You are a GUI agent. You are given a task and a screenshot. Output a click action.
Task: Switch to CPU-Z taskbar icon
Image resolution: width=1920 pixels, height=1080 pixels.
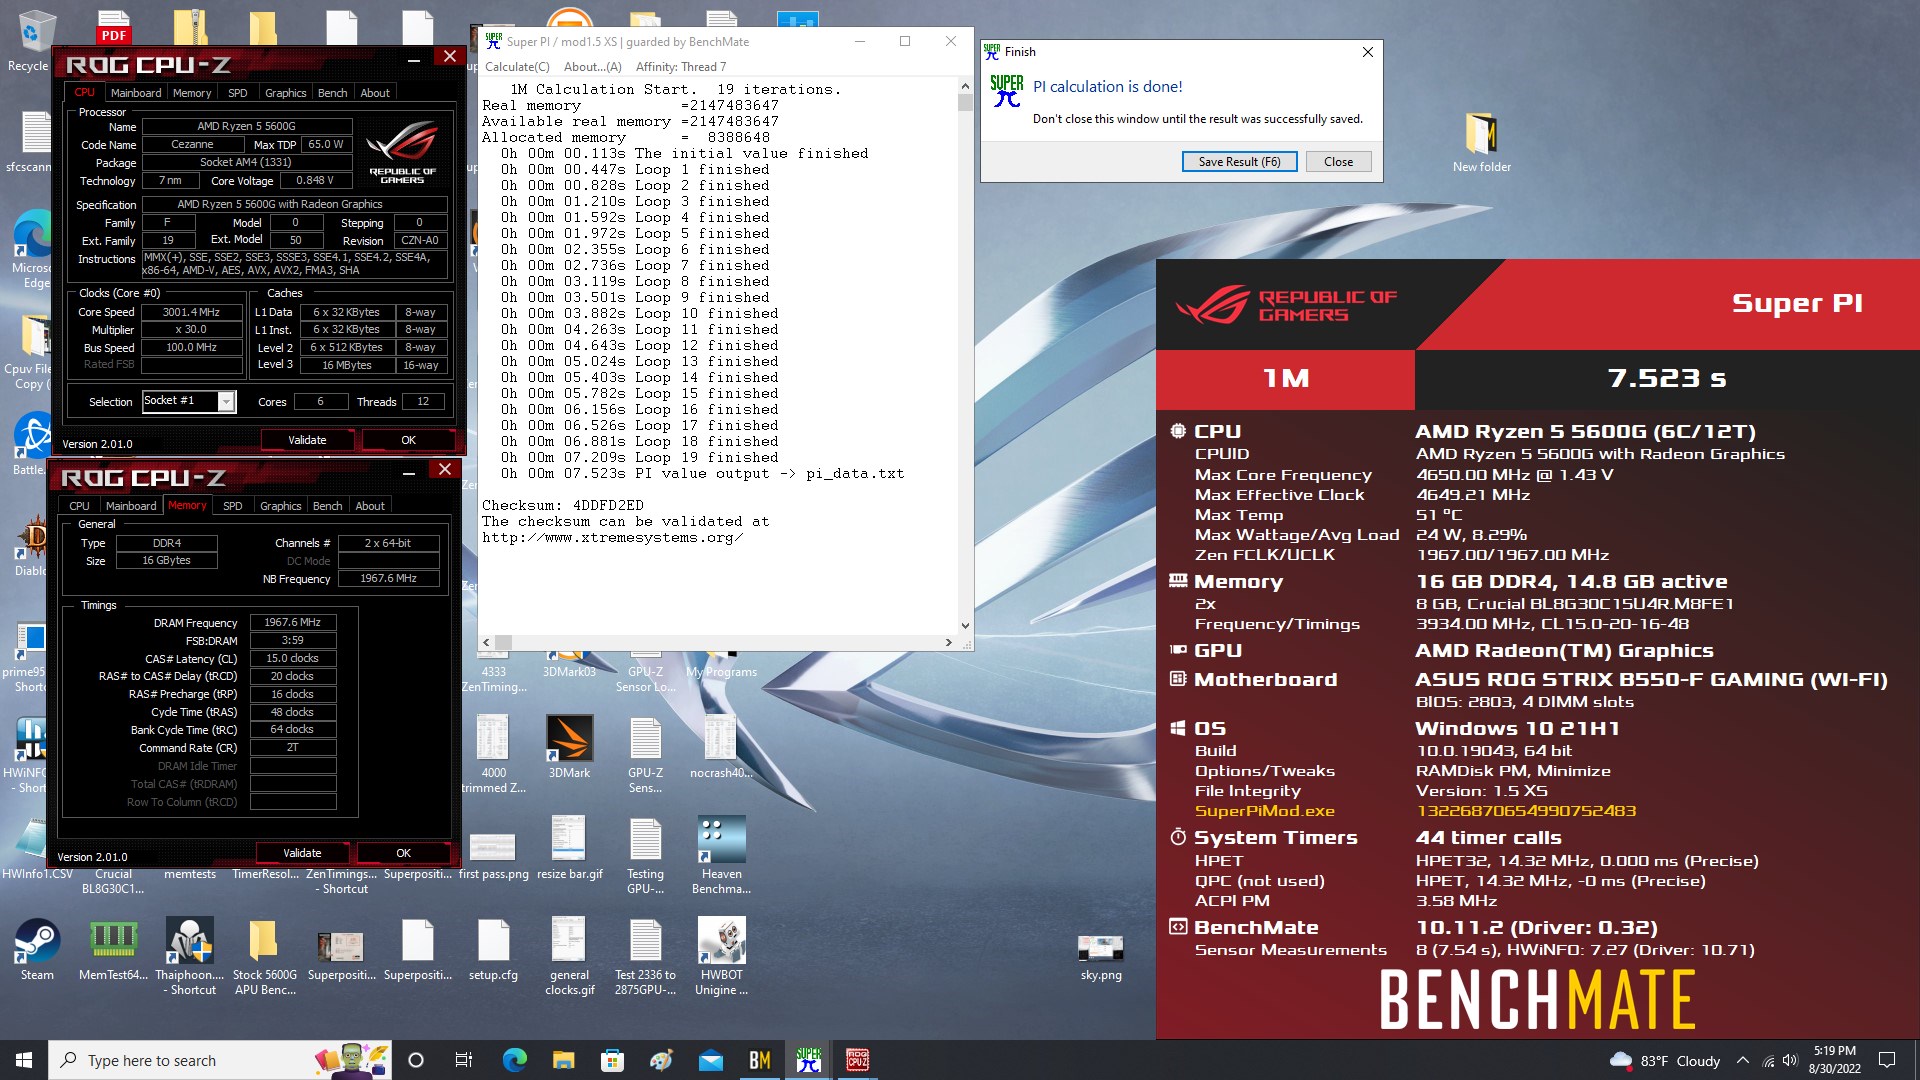[858, 1060]
